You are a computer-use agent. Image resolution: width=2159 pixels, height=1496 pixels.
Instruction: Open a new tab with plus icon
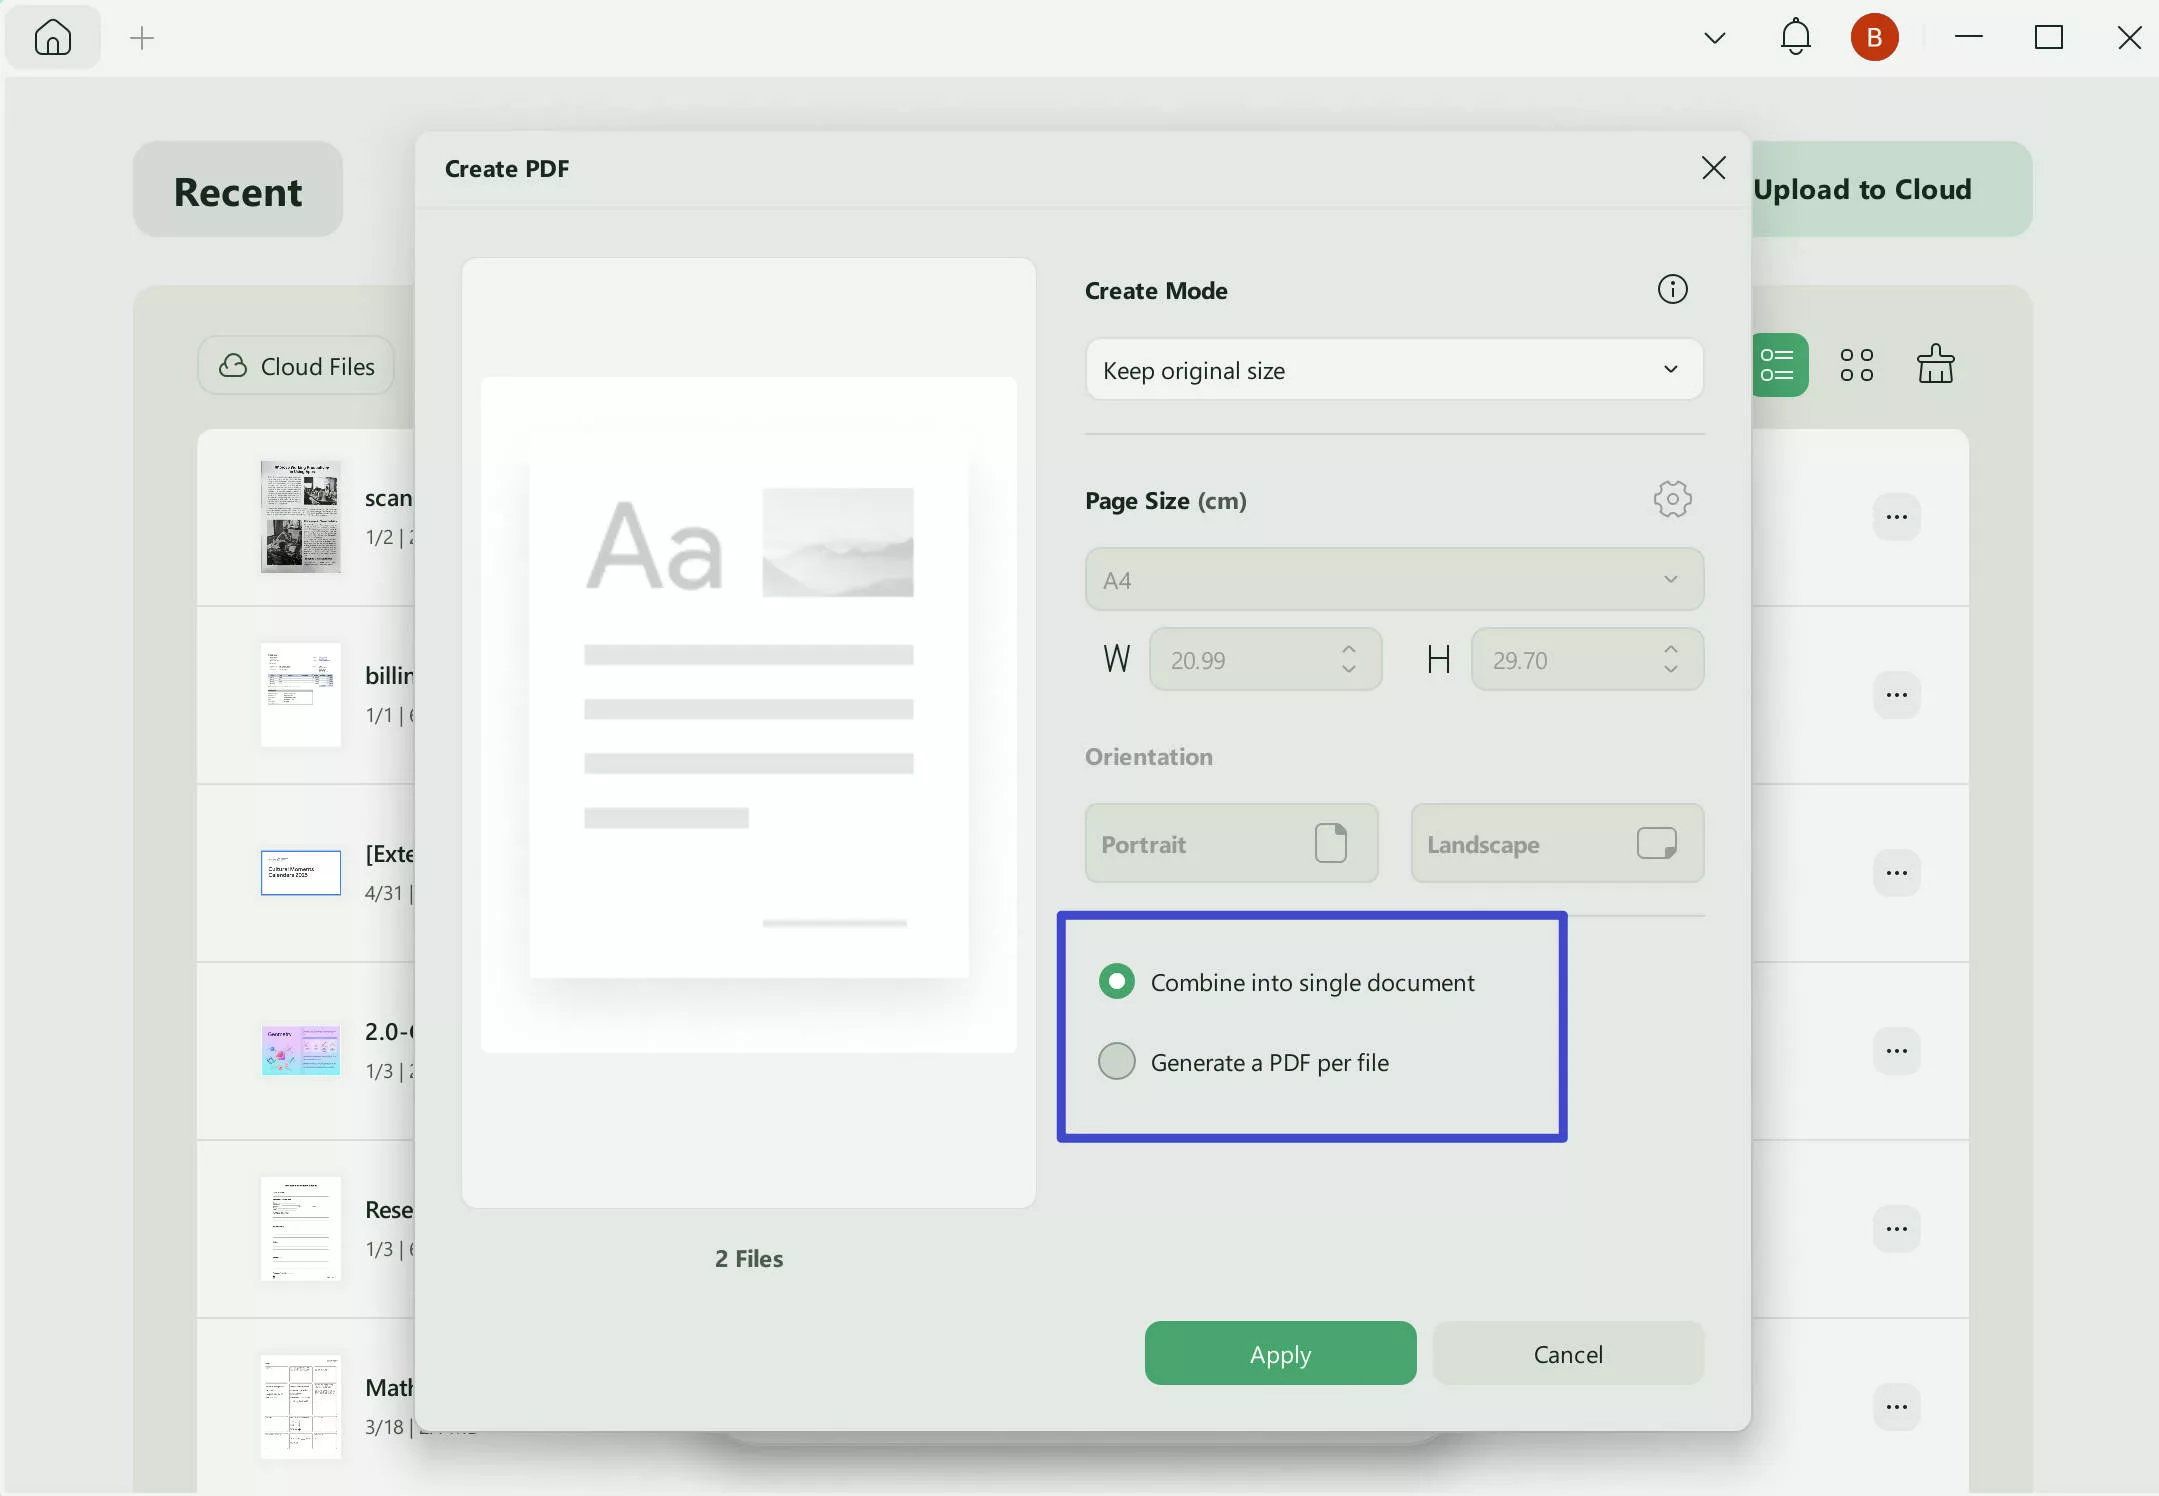tap(142, 38)
